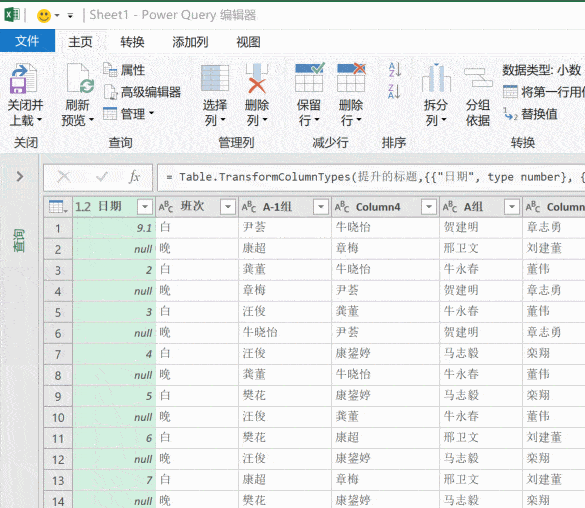Click the 删除列 remove columns icon
585x508 pixels.
pyautogui.click(x=257, y=78)
